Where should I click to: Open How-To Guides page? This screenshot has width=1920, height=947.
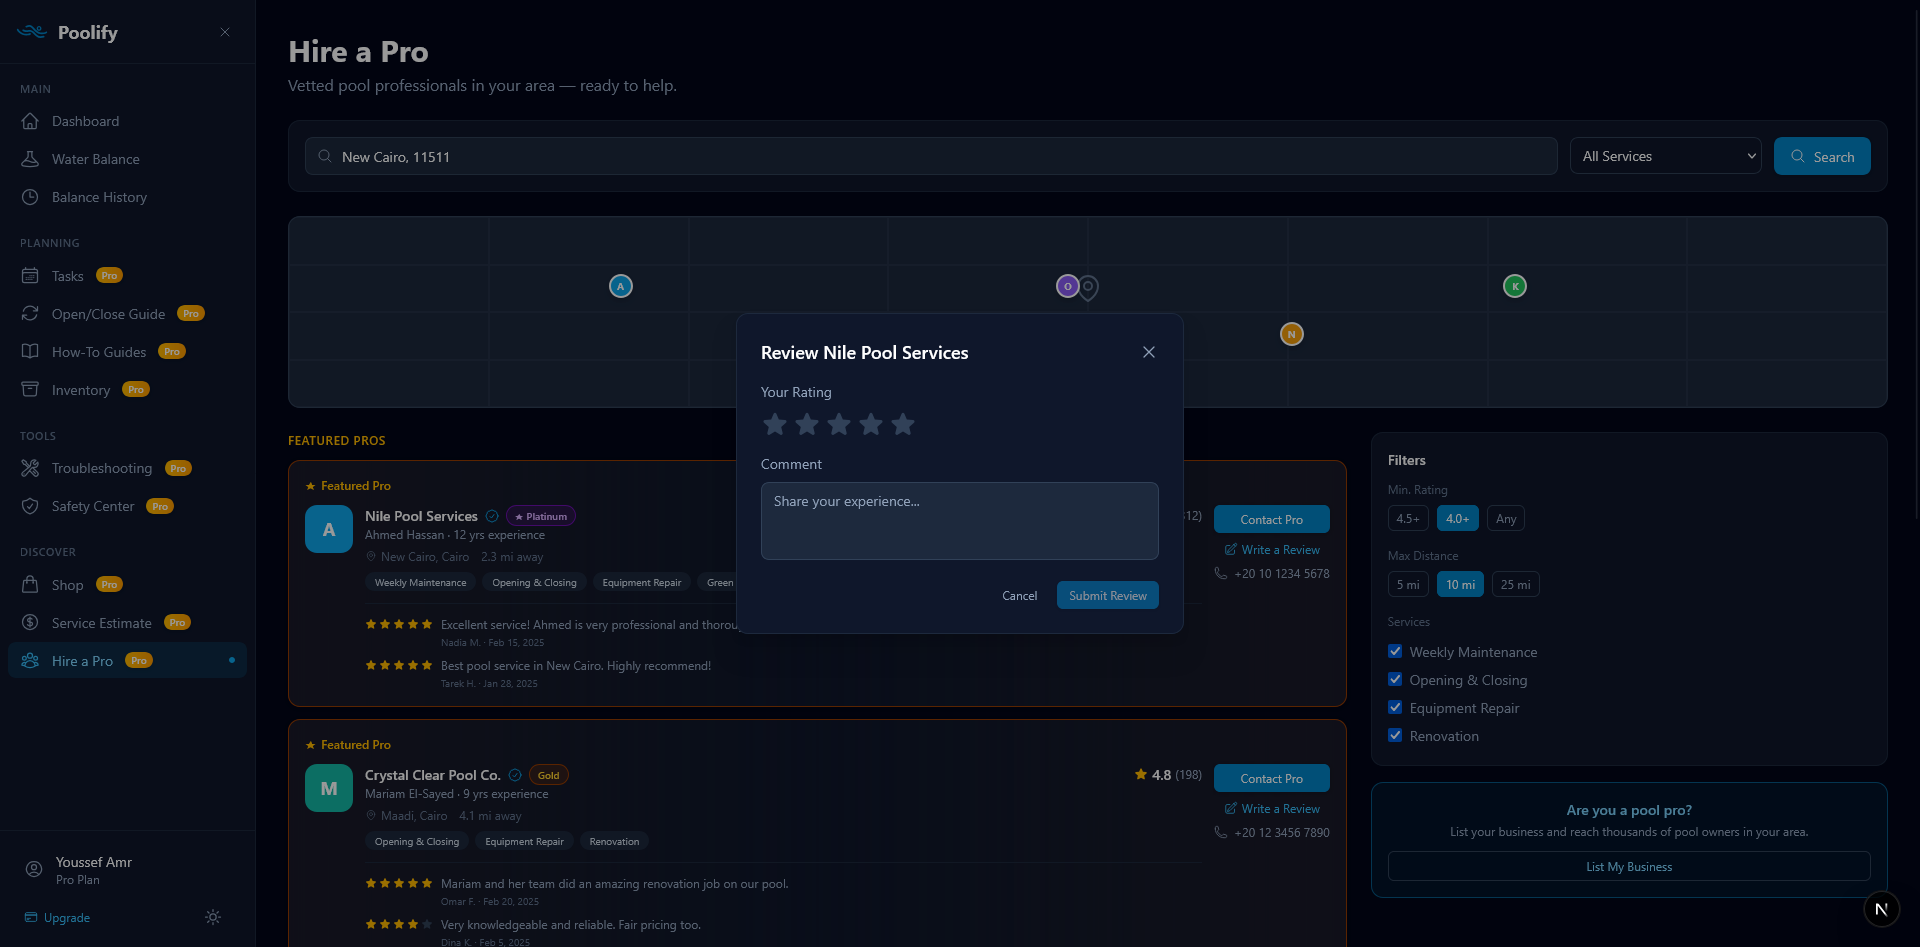tap(127, 352)
